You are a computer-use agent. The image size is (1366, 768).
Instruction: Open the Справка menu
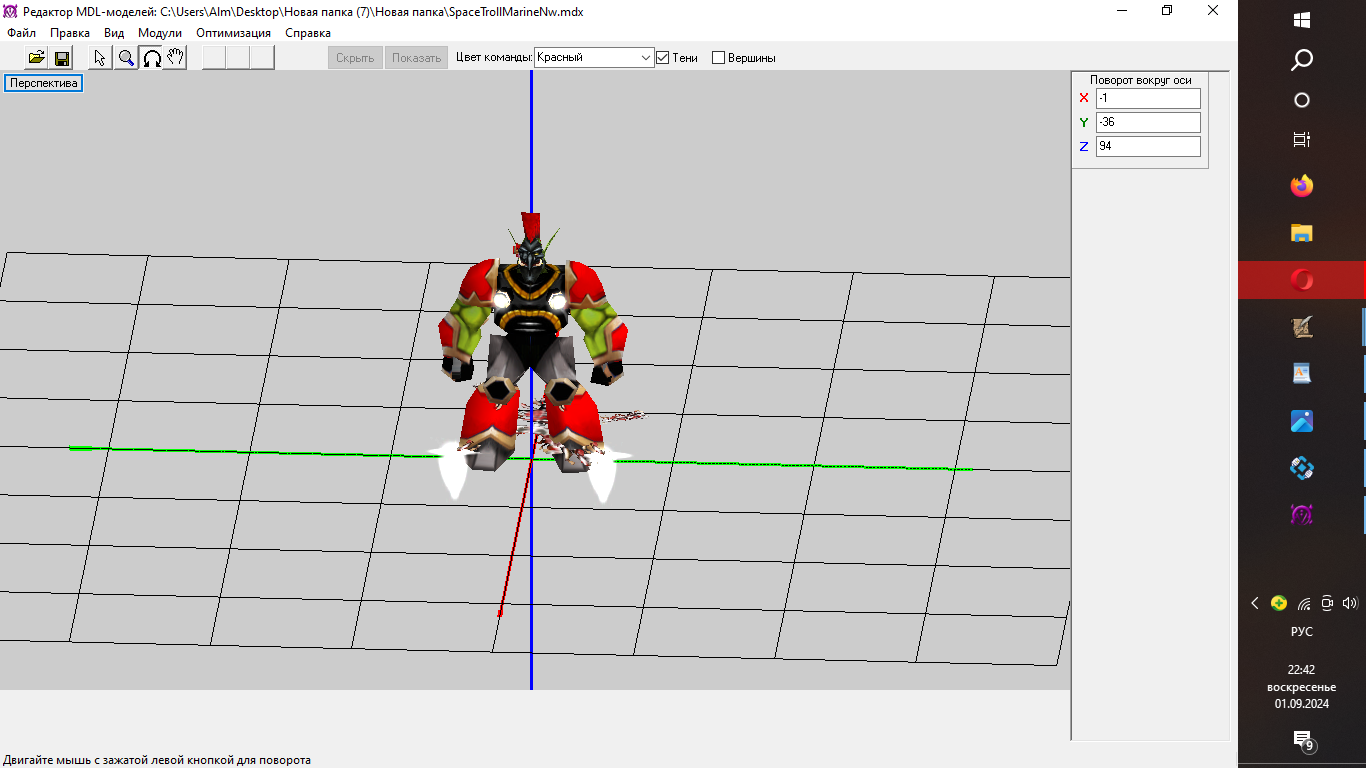coord(308,33)
